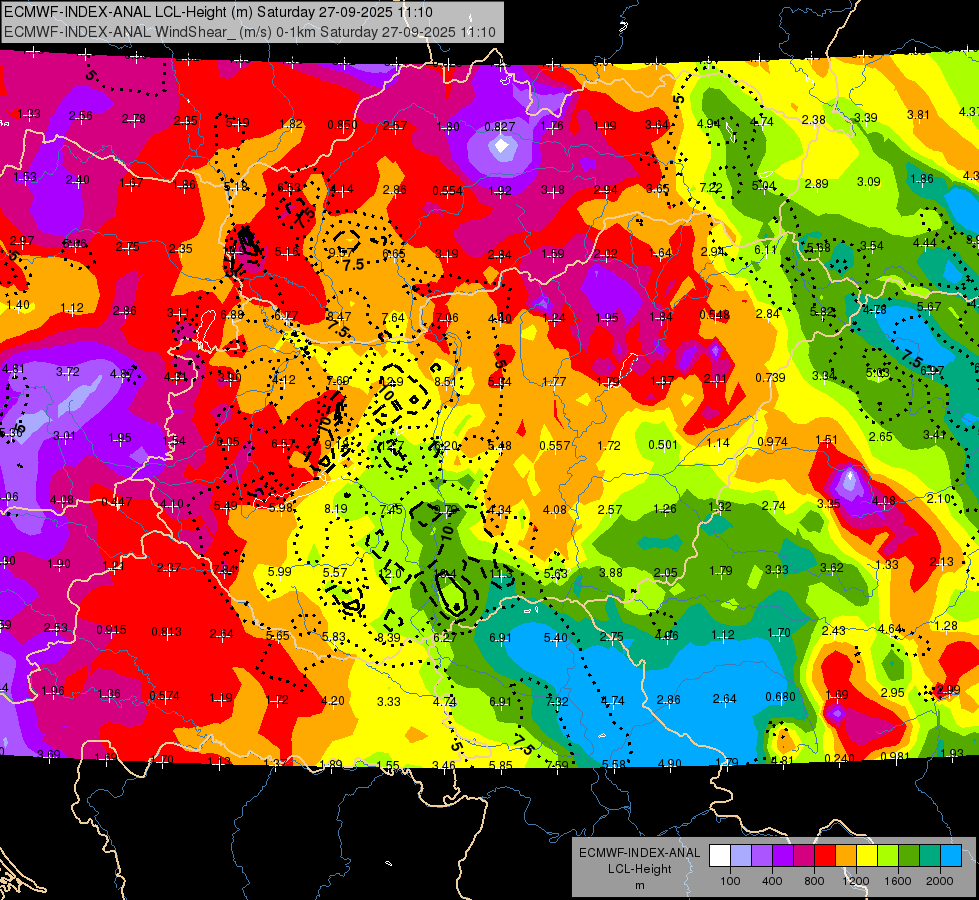Click the red legend color swatch
Viewport: 979px width, 900px height.
point(825,856)
